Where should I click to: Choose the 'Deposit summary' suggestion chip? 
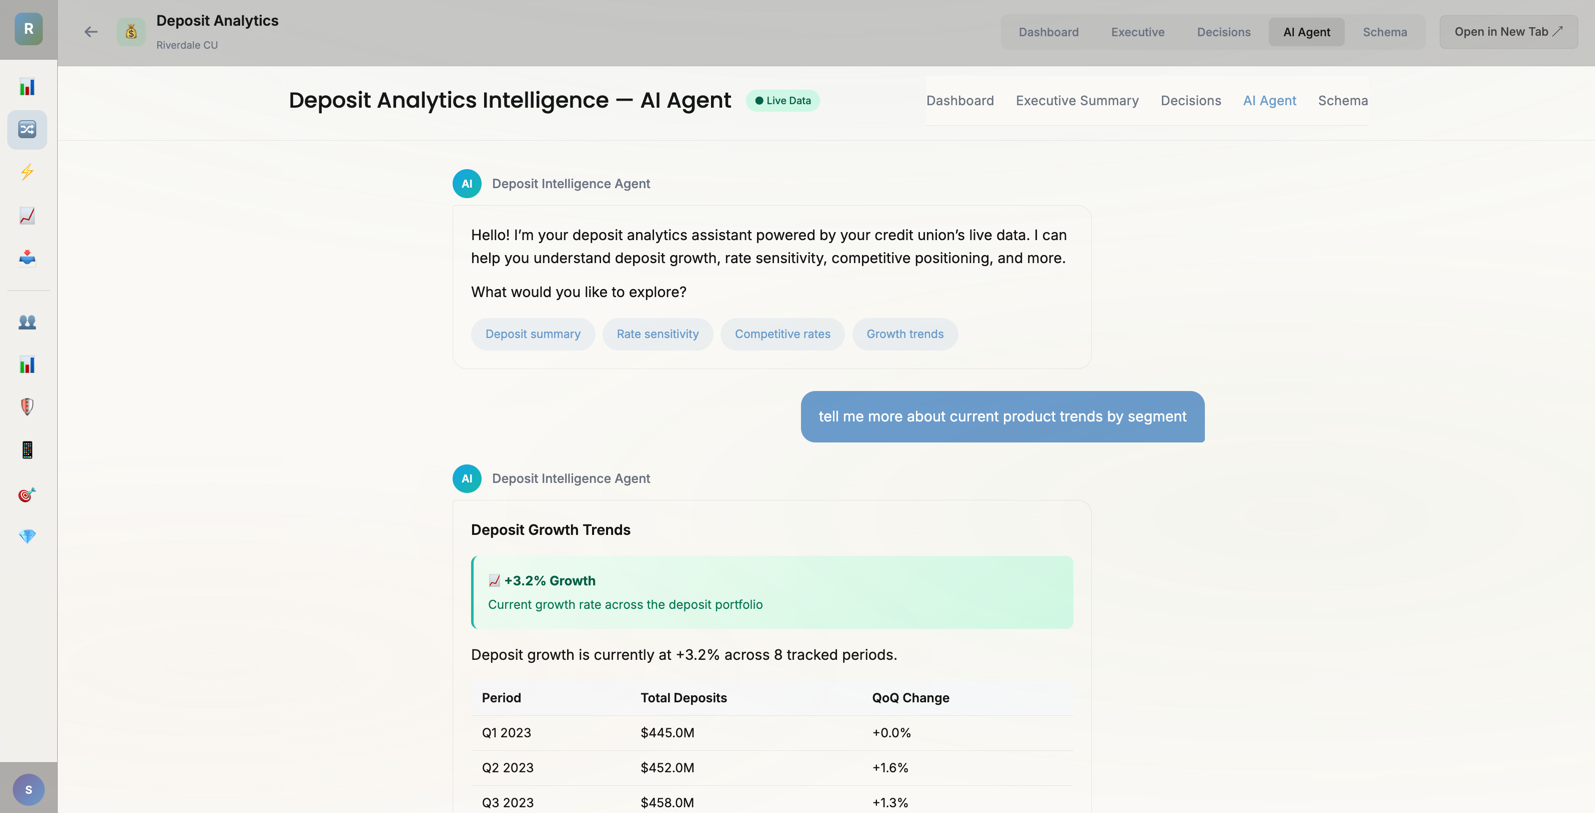point(532,334)
